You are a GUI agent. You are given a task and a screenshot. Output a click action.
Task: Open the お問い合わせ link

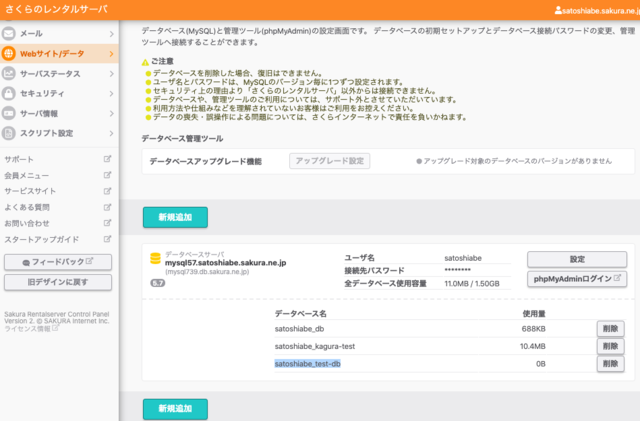[27, 223]
